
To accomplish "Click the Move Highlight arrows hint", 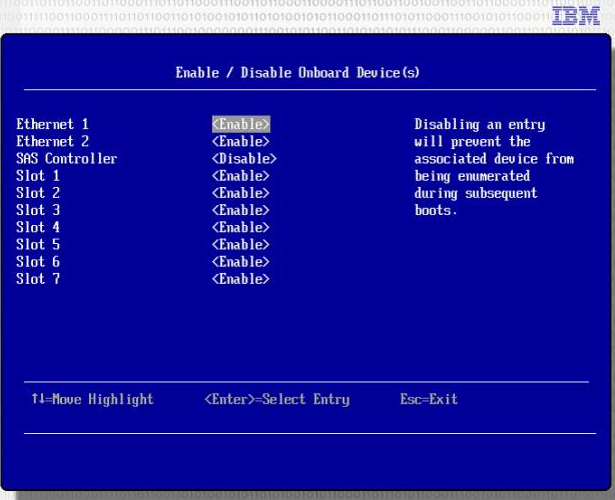I will (x=92, y=399).
